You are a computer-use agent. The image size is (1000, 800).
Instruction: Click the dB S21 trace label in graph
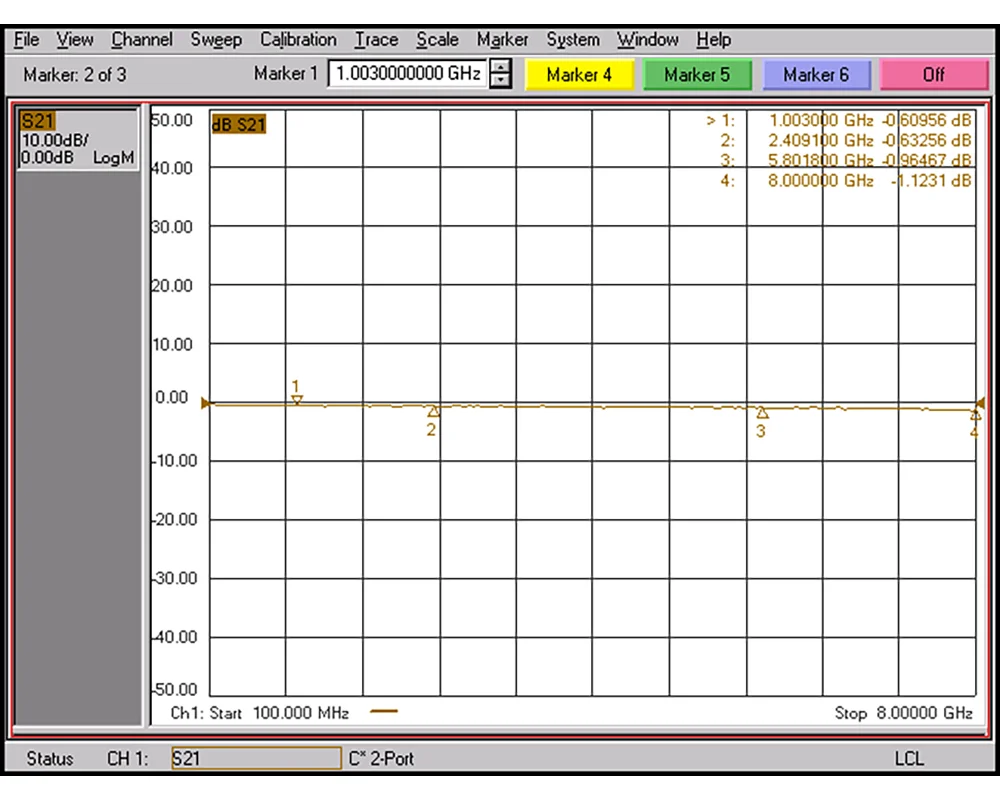point(238,125)
